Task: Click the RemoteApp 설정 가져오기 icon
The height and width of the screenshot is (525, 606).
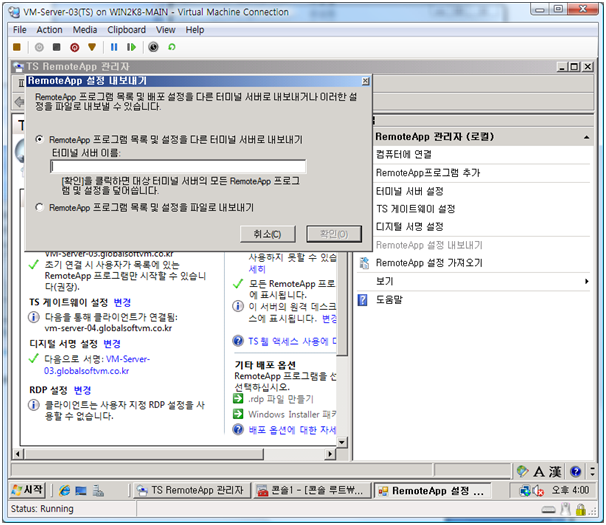Action: pos(364,263)
